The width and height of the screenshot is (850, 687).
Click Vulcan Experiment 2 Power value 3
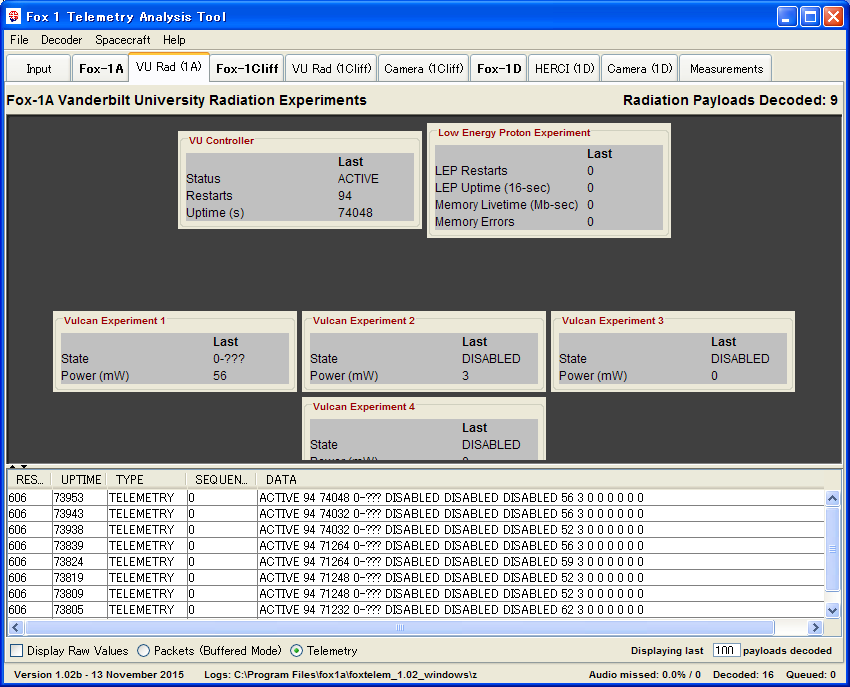click(x=465, y=376)
